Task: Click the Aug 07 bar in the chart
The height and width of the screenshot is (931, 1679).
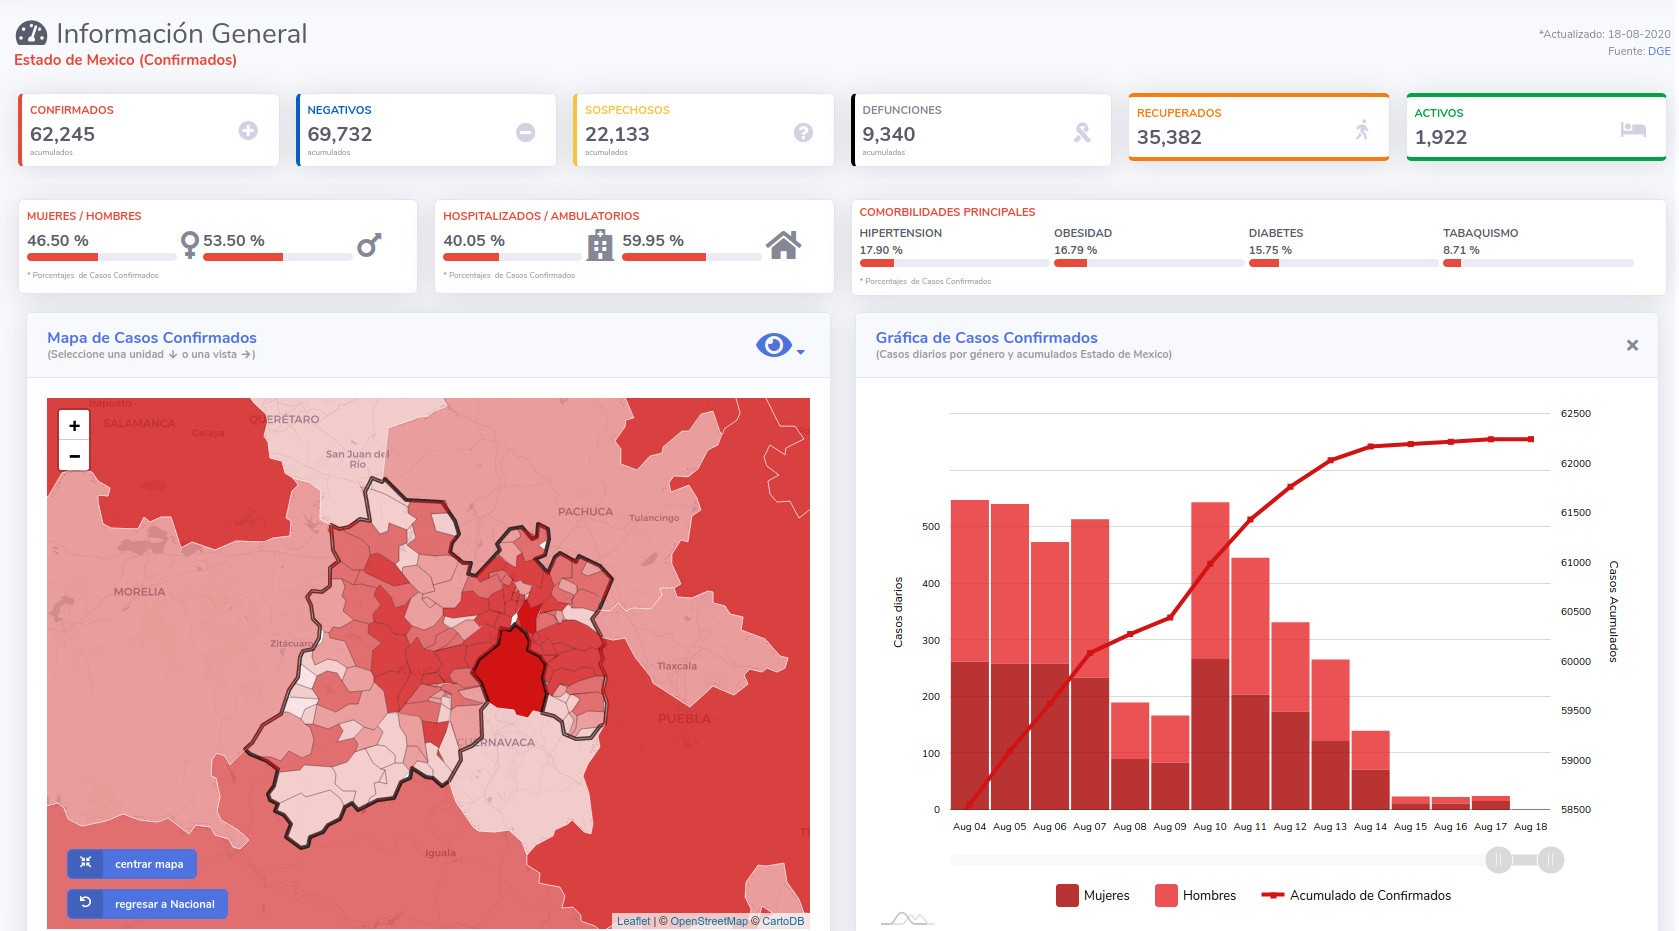Action: coord(1090,664)
